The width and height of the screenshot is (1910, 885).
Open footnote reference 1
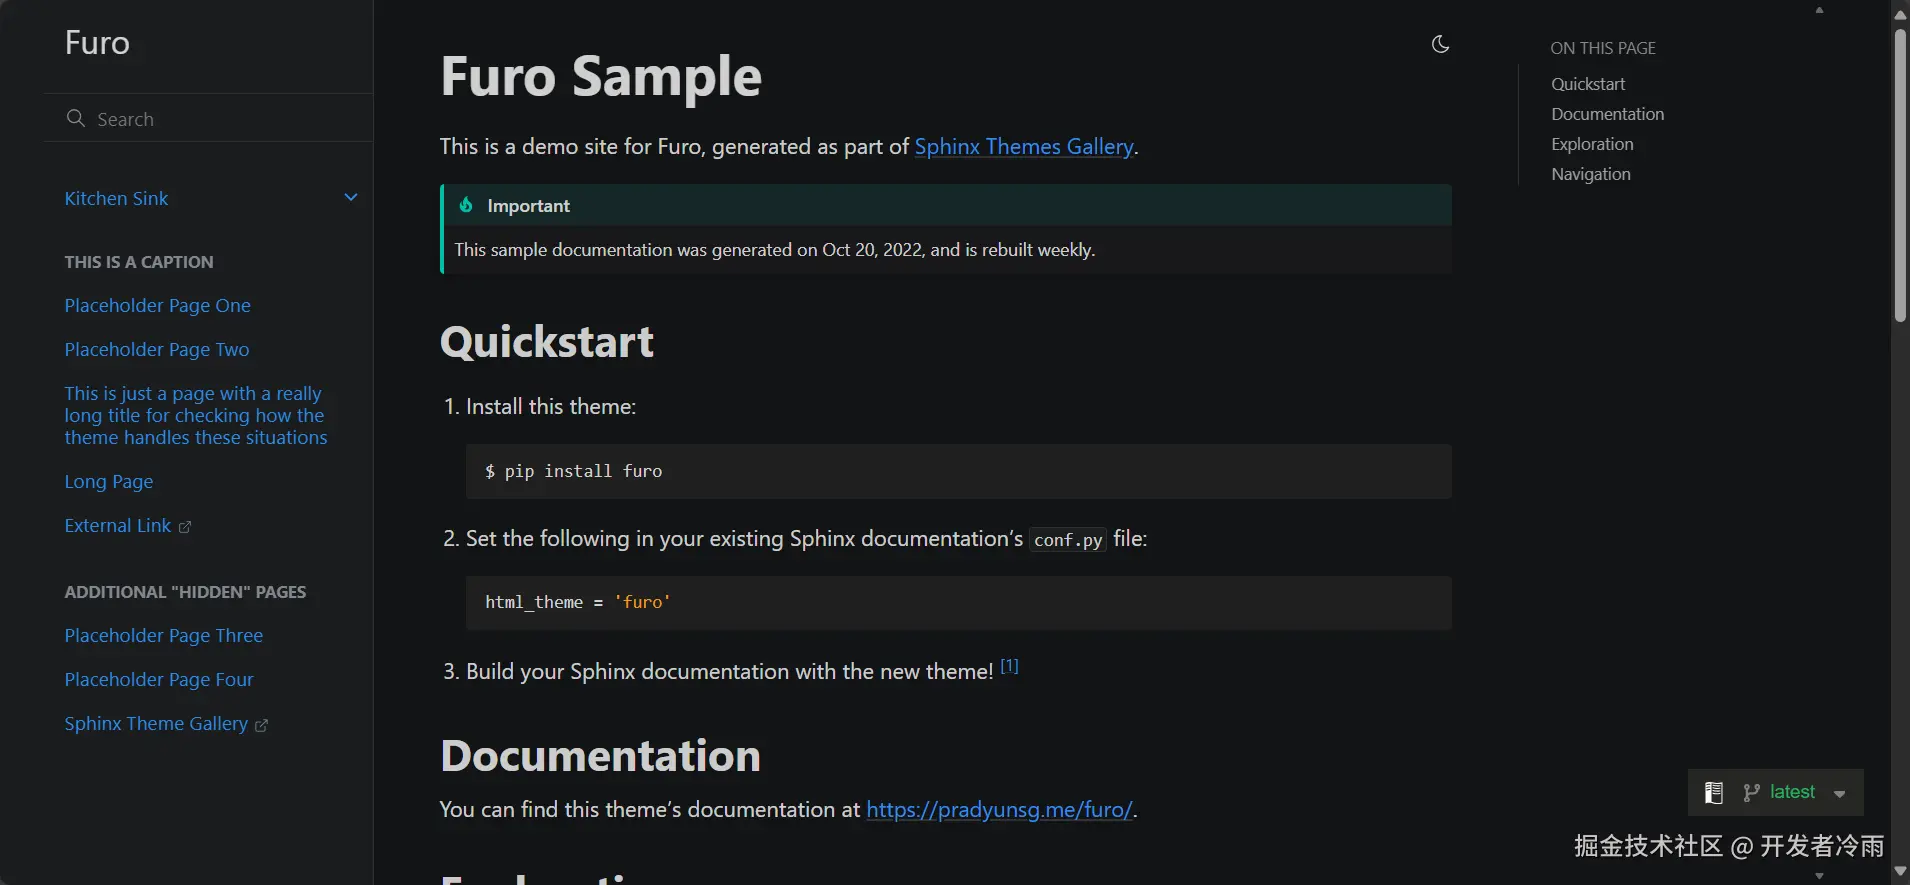click(x=1009, y=666)
